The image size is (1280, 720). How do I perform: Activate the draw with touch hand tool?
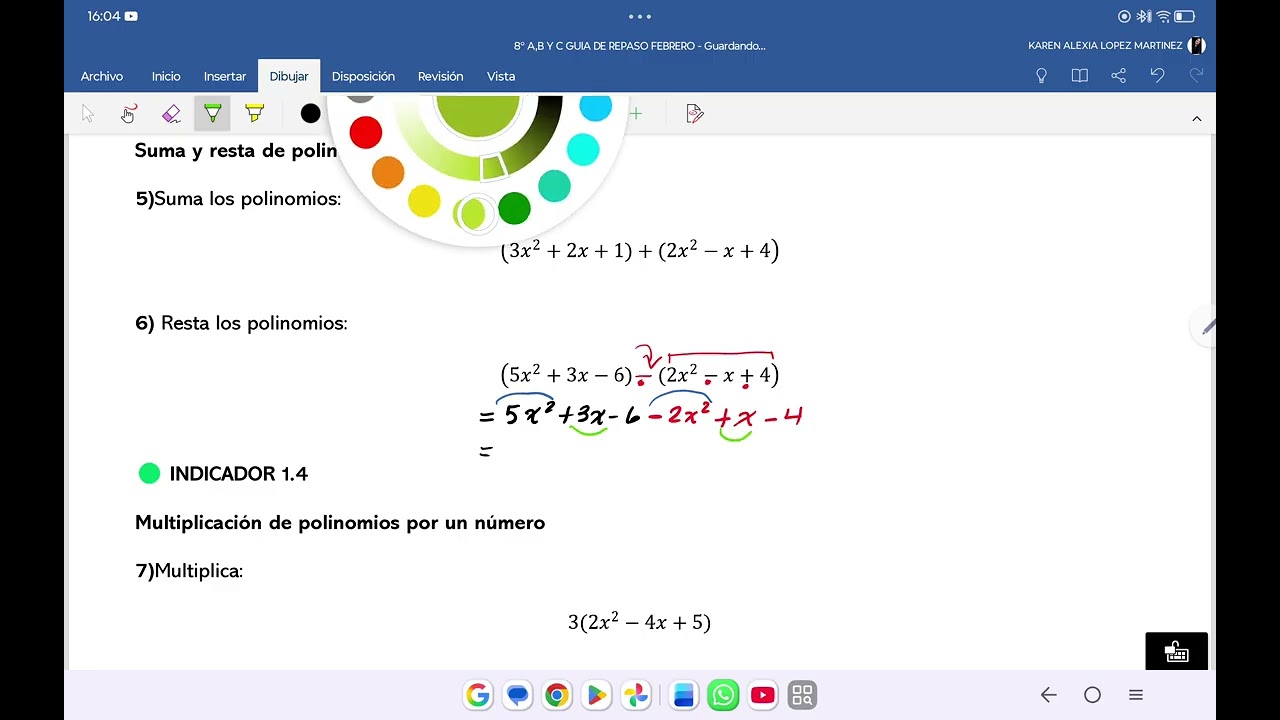(129, 114)
